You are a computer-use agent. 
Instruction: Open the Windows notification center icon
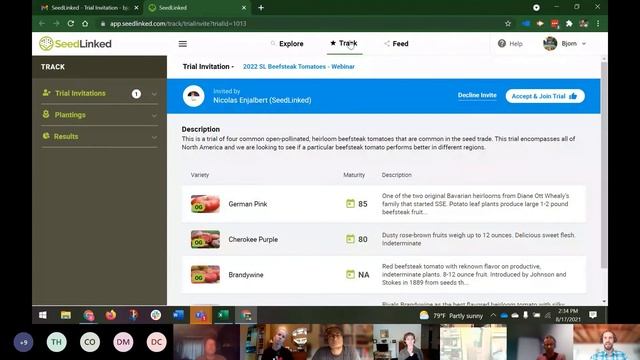point(593,315)
